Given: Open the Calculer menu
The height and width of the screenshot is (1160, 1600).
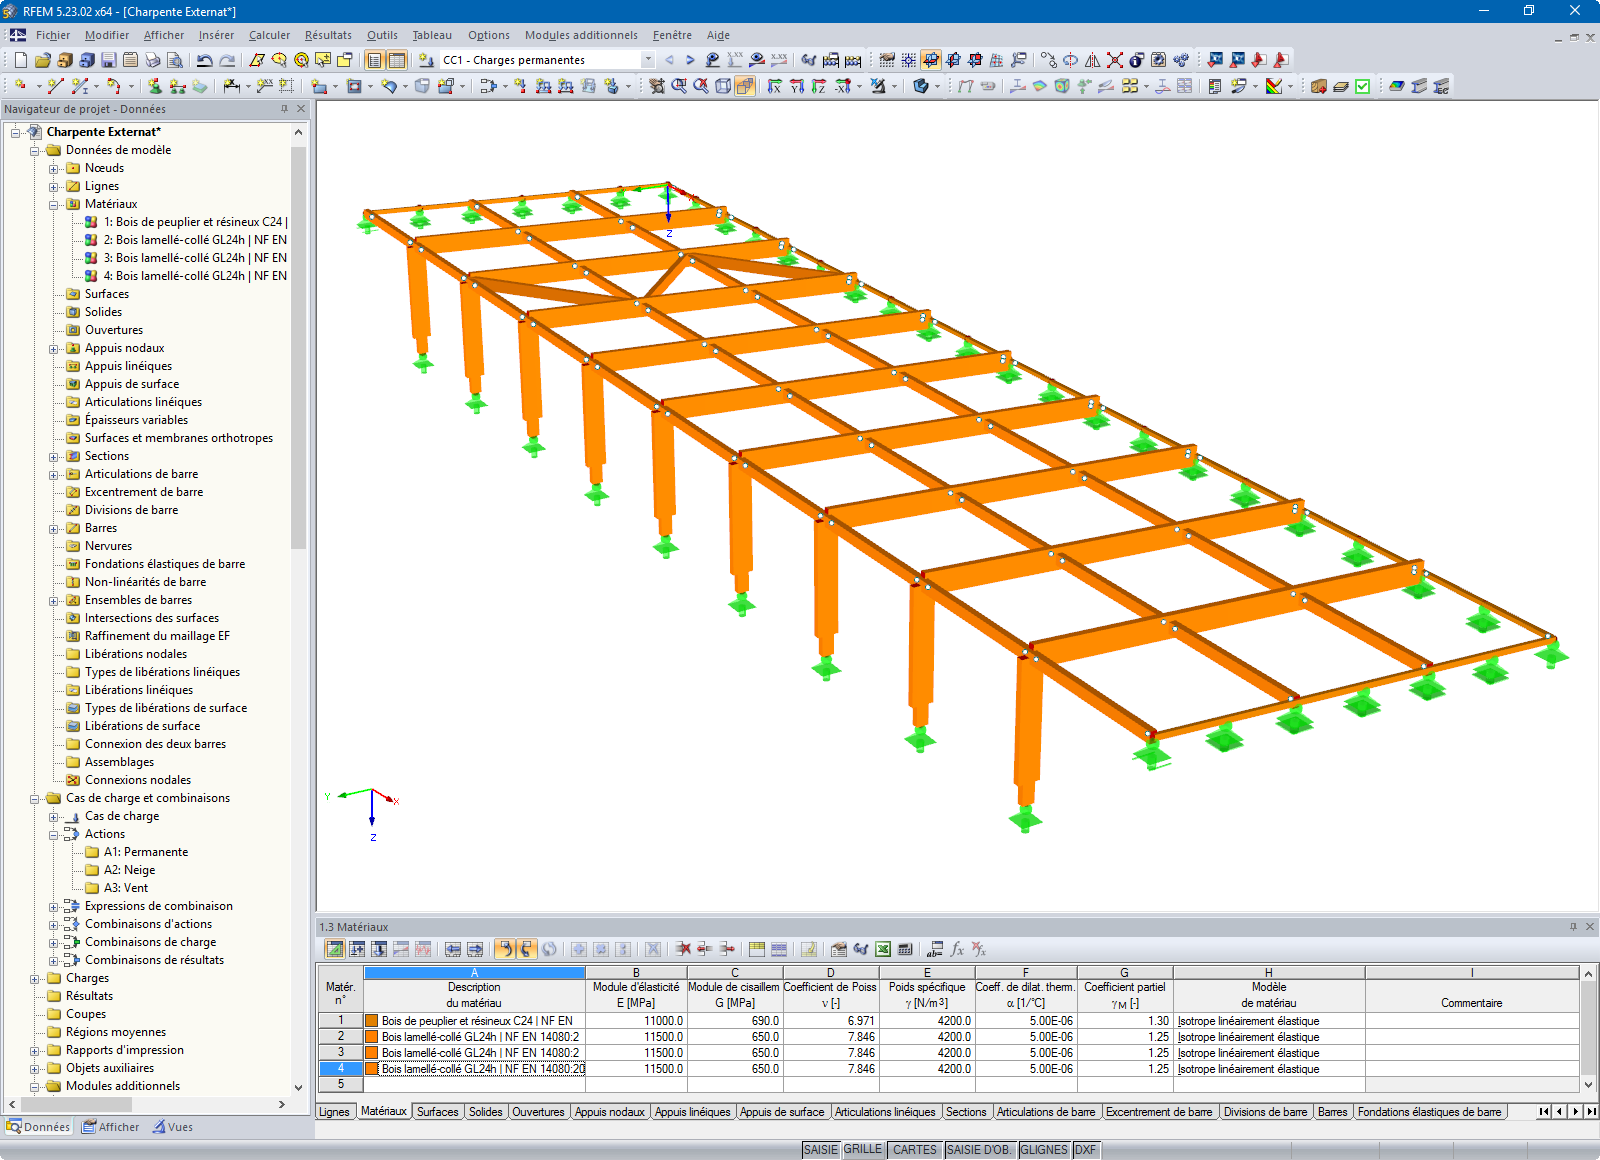Looking at the screenshot, I should pos(269,35).
